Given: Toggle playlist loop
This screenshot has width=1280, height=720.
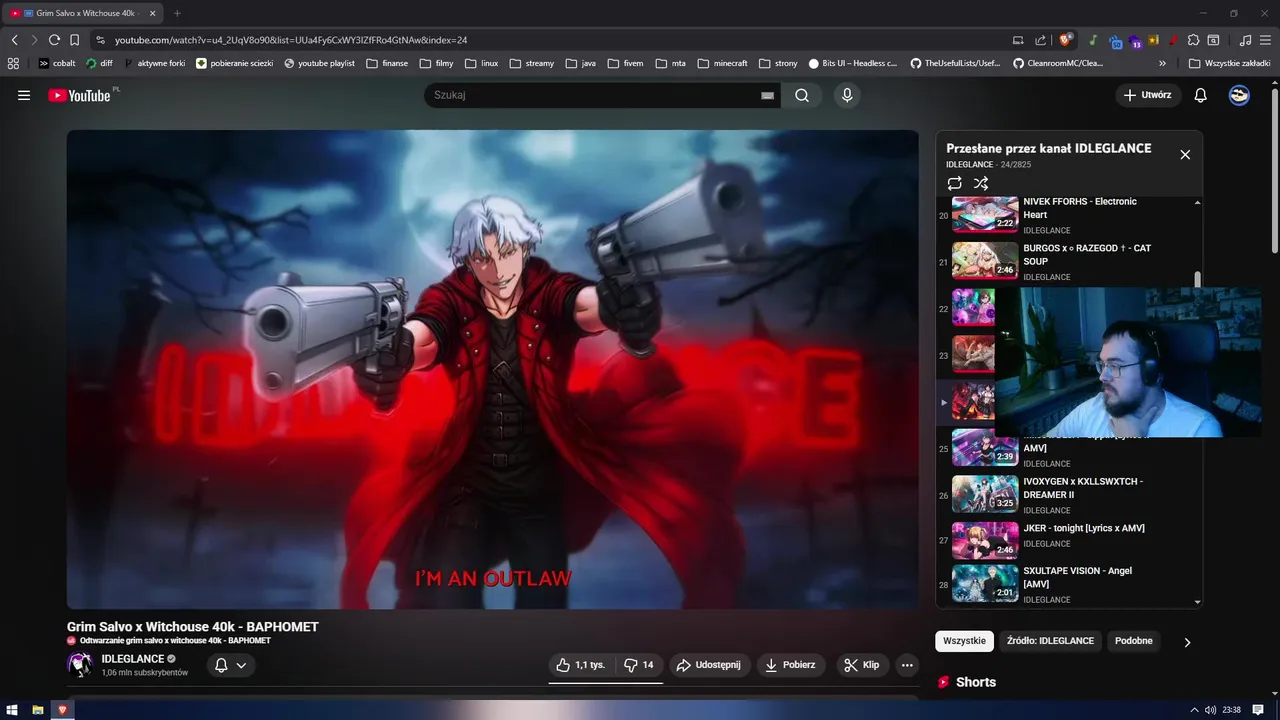Looking at the screenshot, I should click(954, 183).
